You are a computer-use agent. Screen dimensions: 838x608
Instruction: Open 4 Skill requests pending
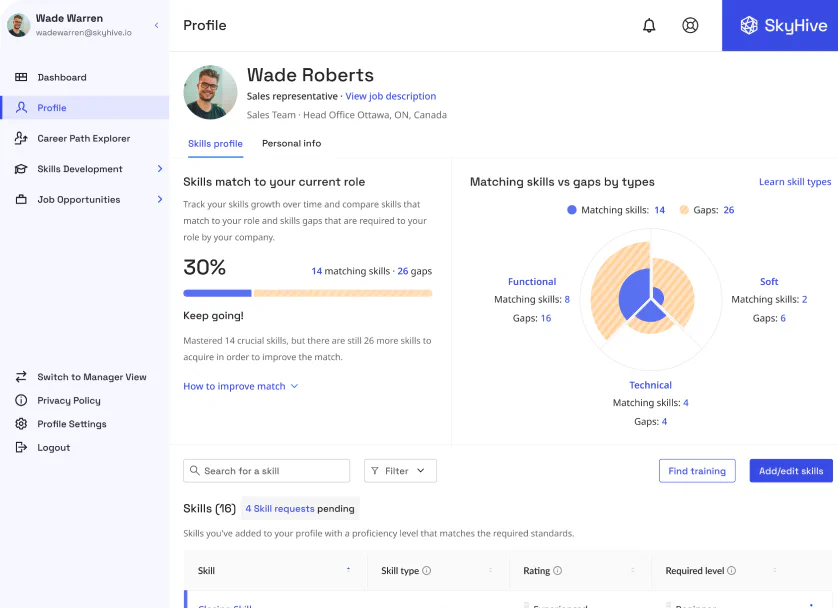(x=300, y=509)
